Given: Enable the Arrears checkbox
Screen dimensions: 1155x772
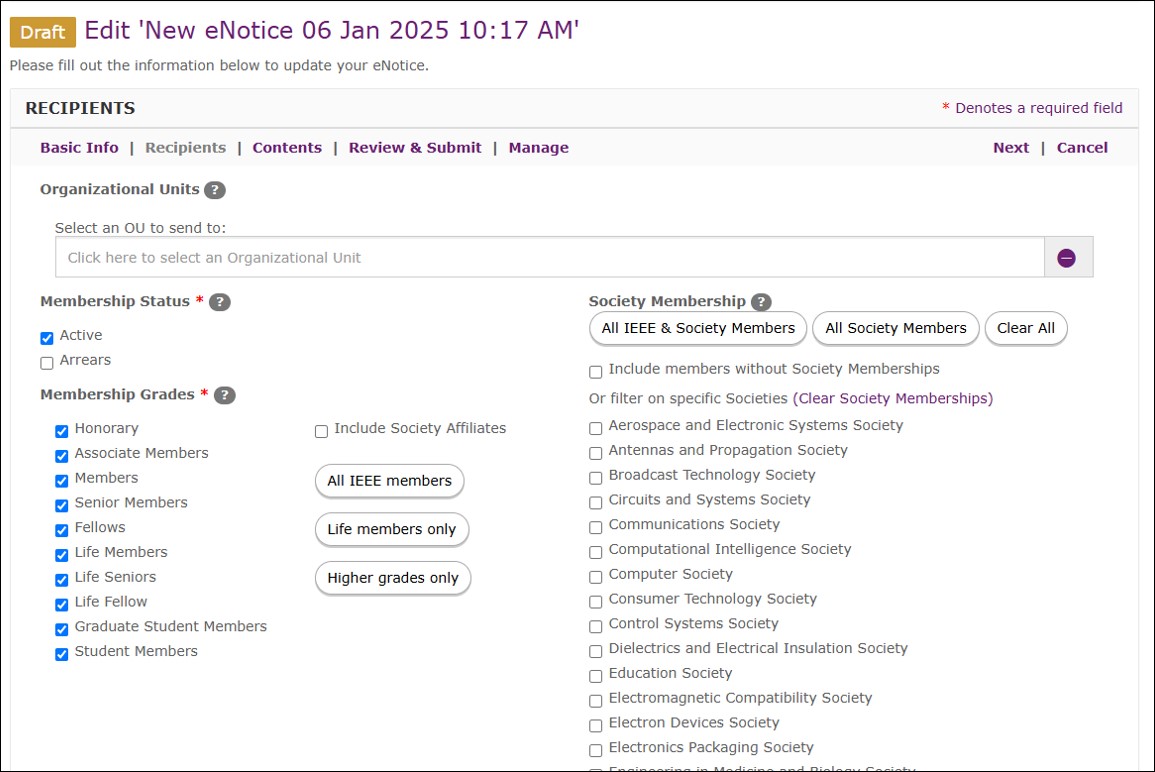Looking at the screenshot, I should [47, 363].
